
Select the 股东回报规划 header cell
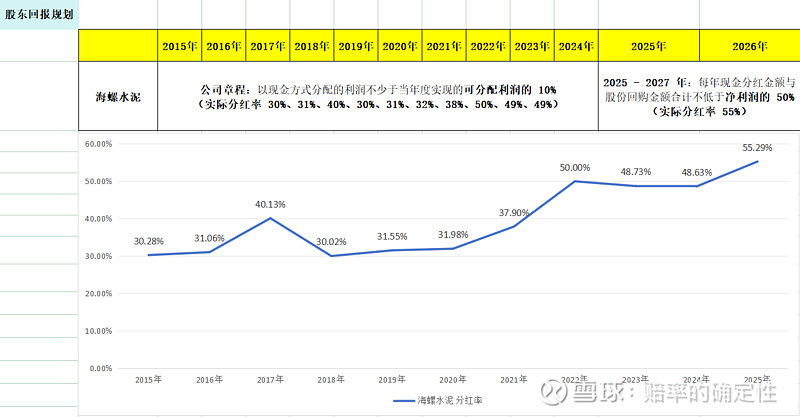[x=39, y=14]
